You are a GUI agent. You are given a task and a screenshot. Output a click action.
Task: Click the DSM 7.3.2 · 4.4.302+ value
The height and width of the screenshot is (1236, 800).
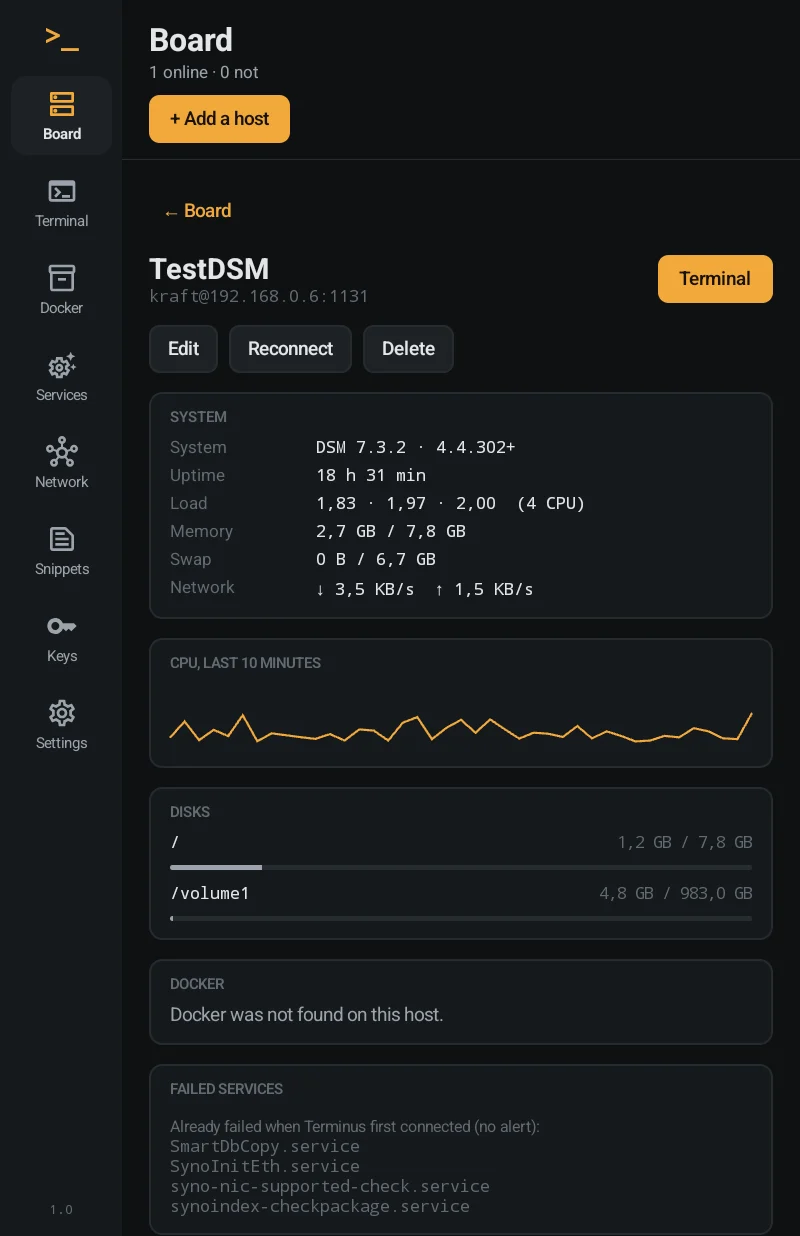coord(415,447)
